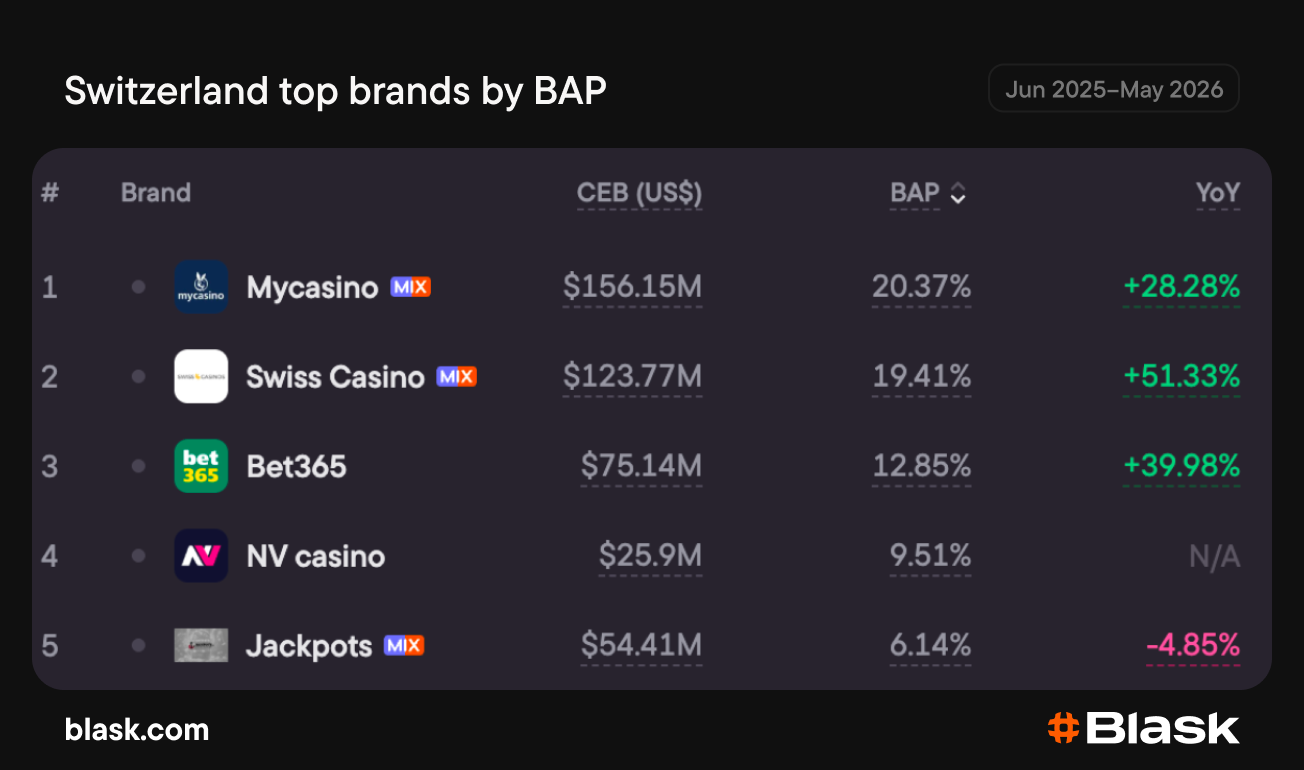This screenshot has width=1304, height=770.
Task: Click the MIX badge beside Mycasino
Action: tap(410, 287)
